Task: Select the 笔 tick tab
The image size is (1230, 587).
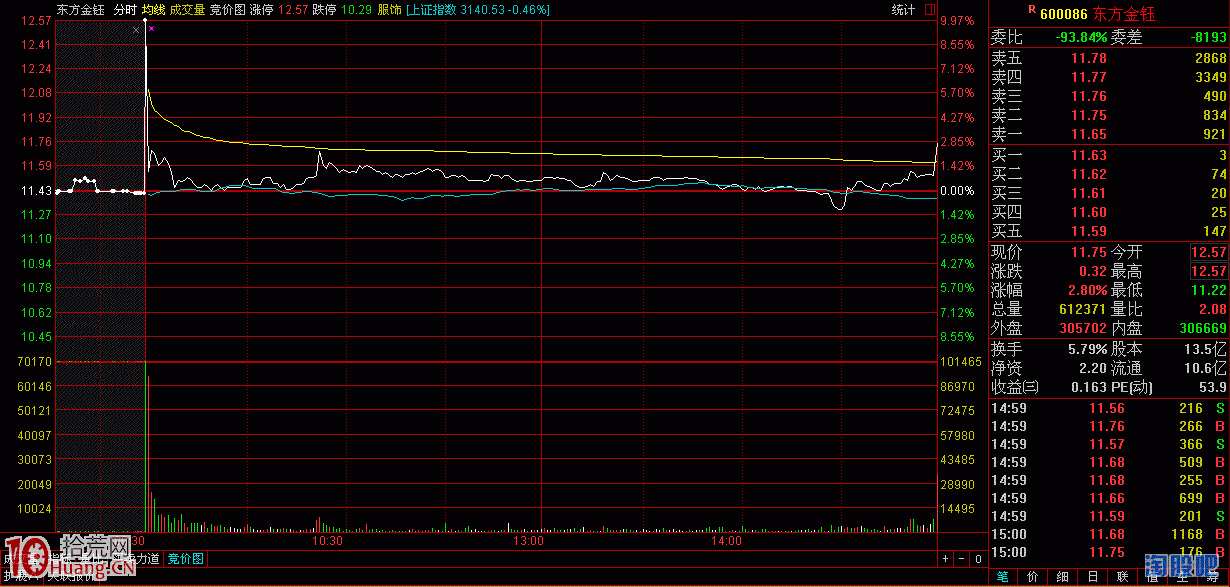Action: coord(1004,577)
